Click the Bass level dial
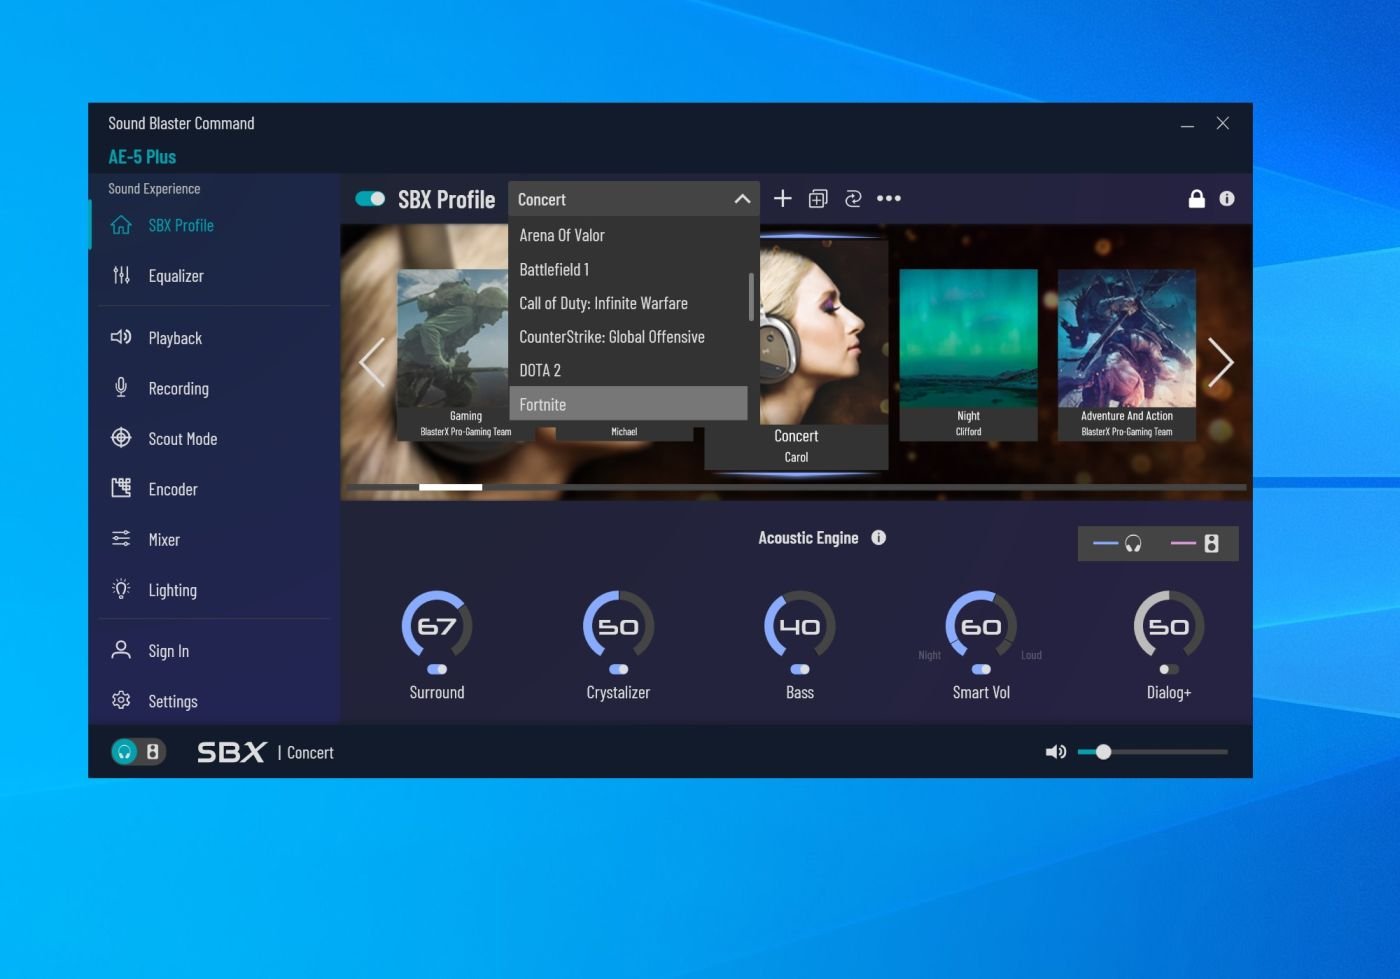The height and width of the screenshot is (979, 1400). (x=800, y=626)
